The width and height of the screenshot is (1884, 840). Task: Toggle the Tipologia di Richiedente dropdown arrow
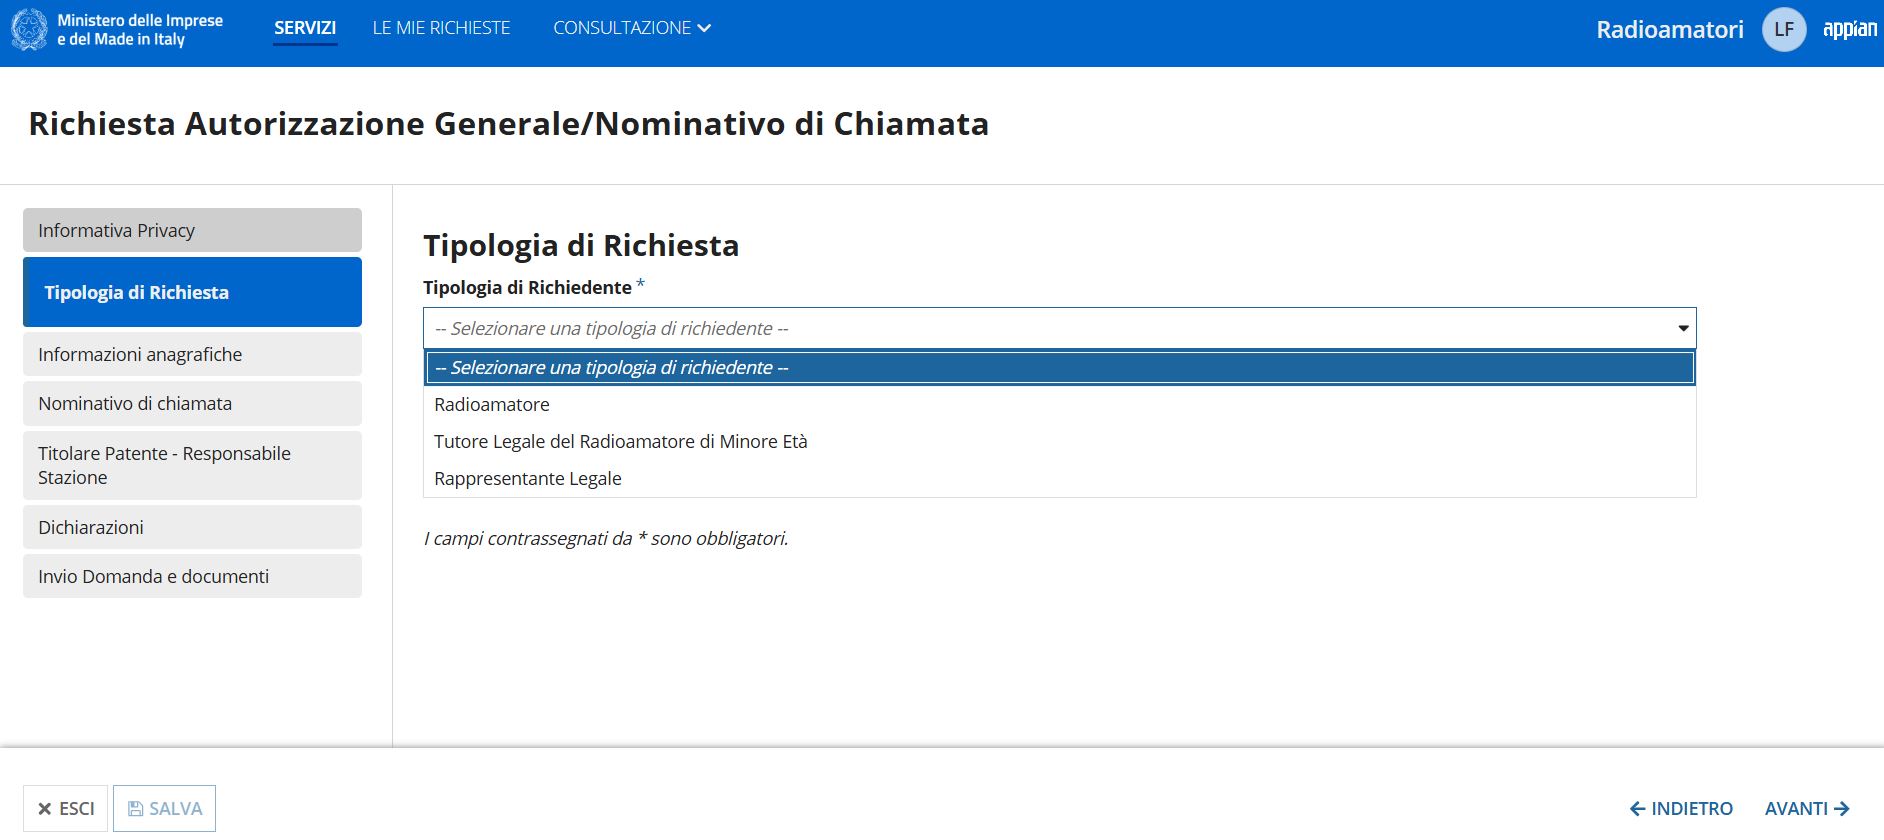coord(1683,328)
